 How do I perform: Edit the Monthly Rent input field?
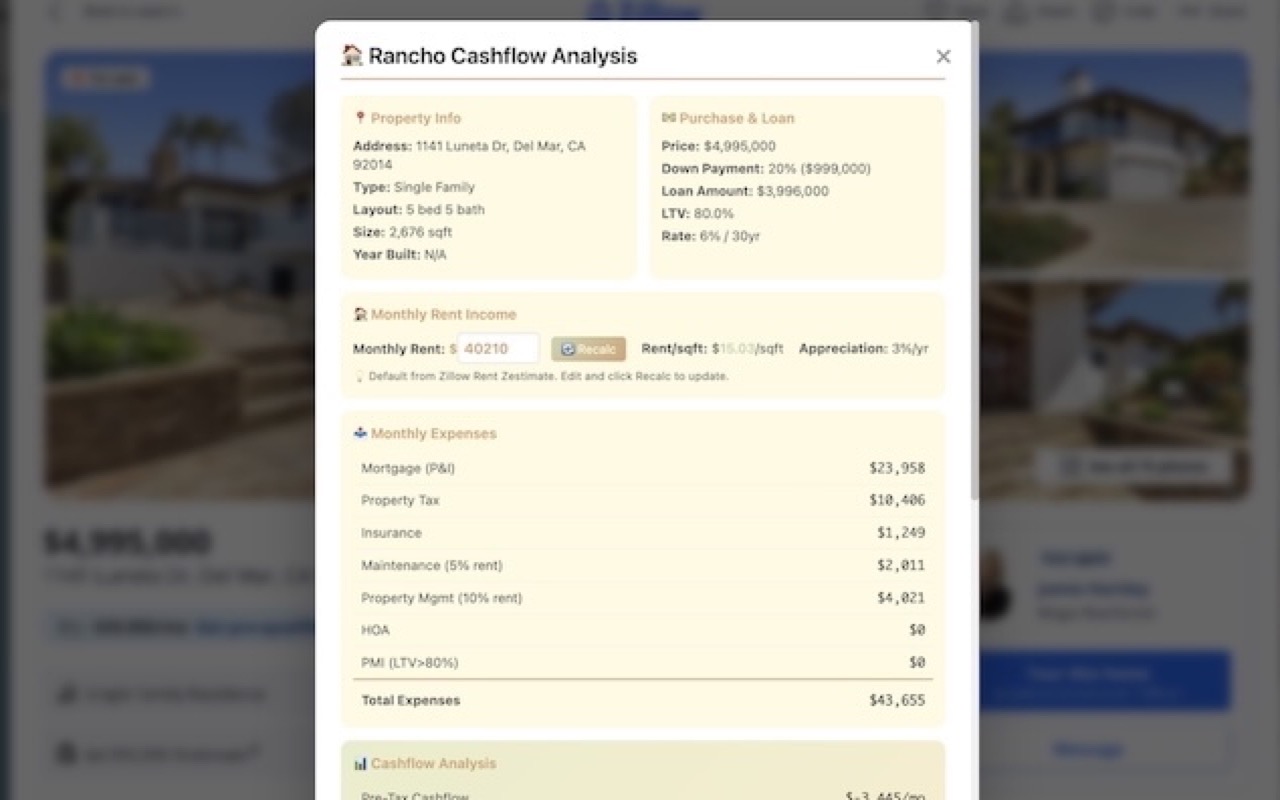(x=498, y=348)
